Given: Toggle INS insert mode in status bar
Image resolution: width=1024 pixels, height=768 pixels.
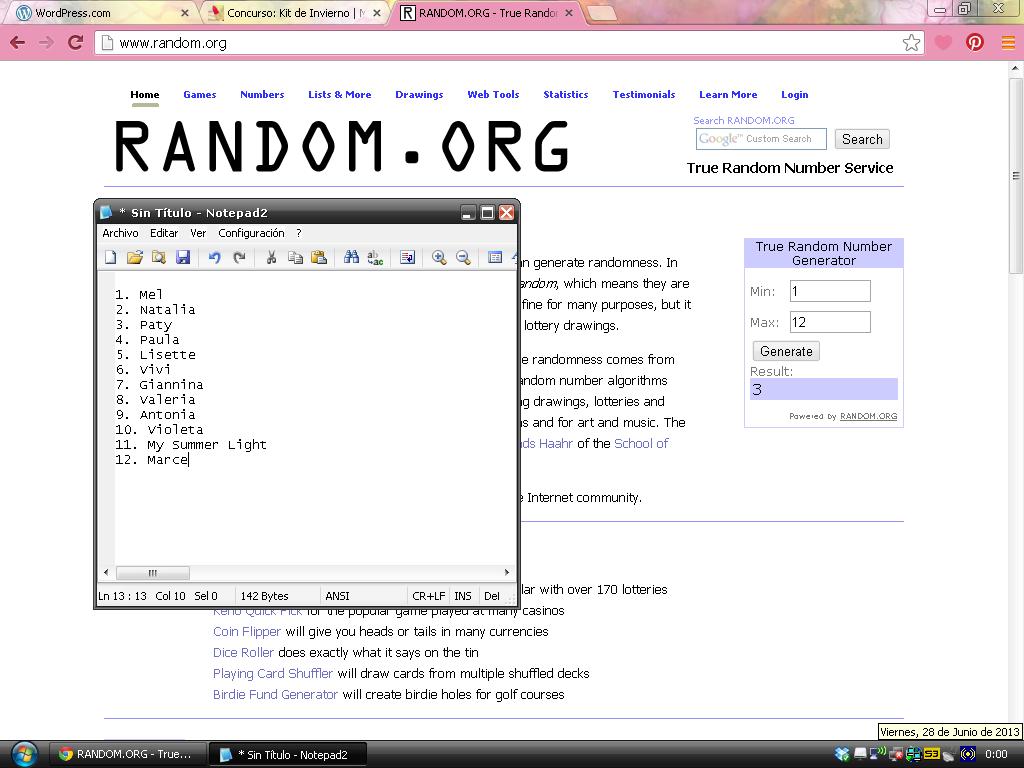Looking at the screenshot, I should [463, 596].
